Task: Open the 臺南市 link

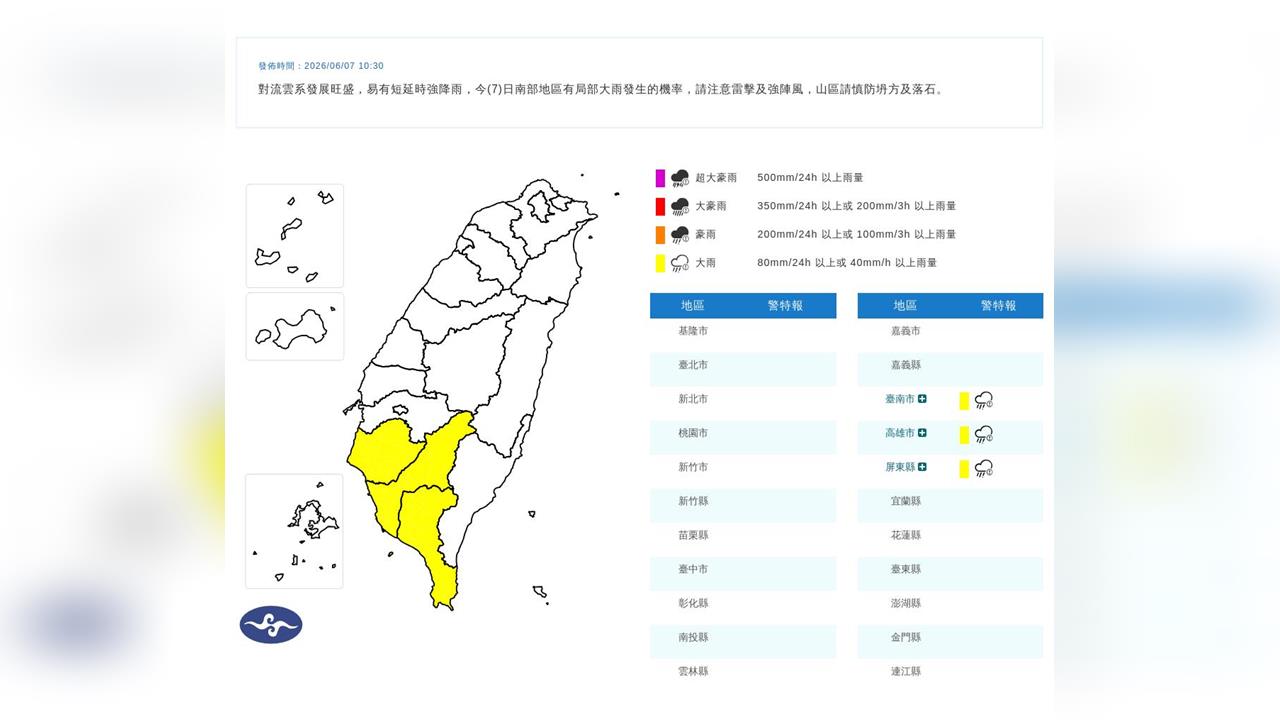Action: [900, 399]
